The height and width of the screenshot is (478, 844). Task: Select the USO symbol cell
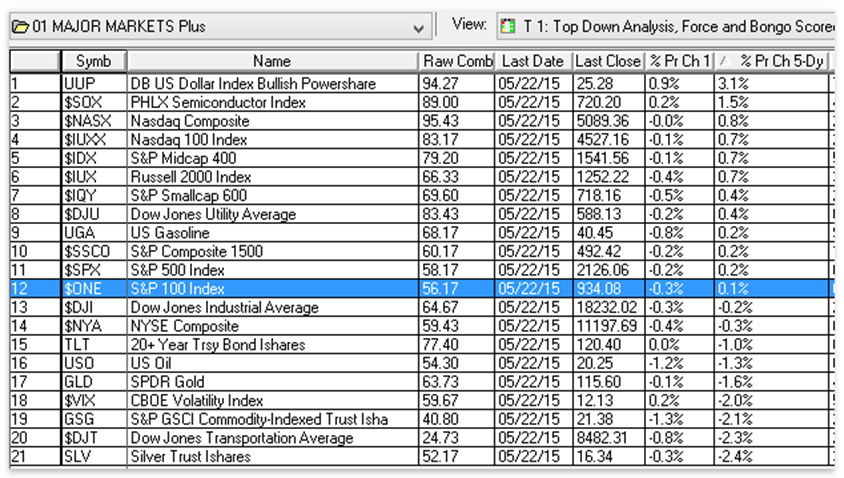(x=94, y=363)
